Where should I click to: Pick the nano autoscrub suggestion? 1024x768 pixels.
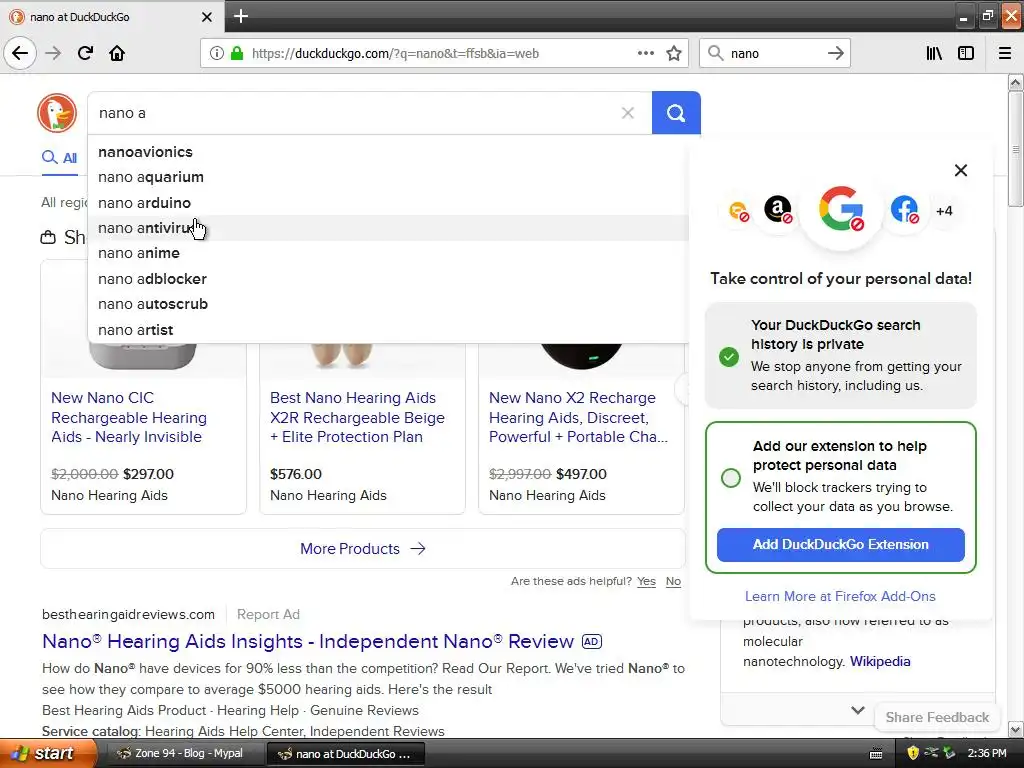pyautogui.click(x=388, y=304)
